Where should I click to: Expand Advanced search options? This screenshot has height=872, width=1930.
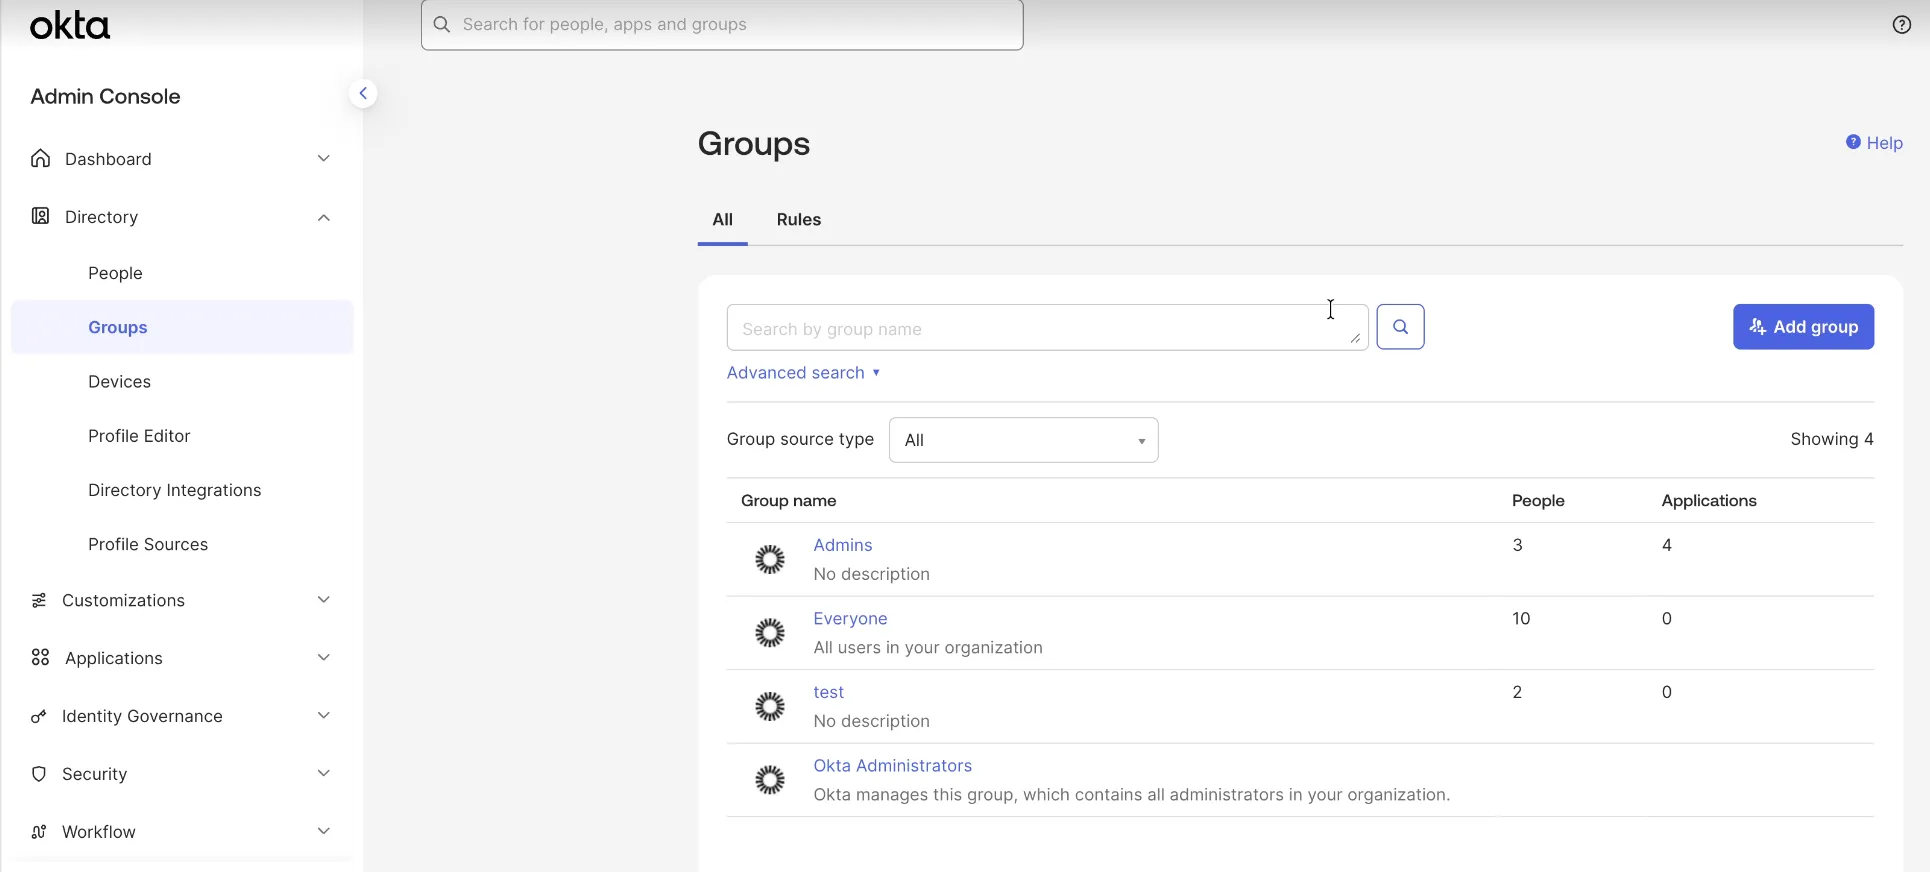click(x=803, y=373)
